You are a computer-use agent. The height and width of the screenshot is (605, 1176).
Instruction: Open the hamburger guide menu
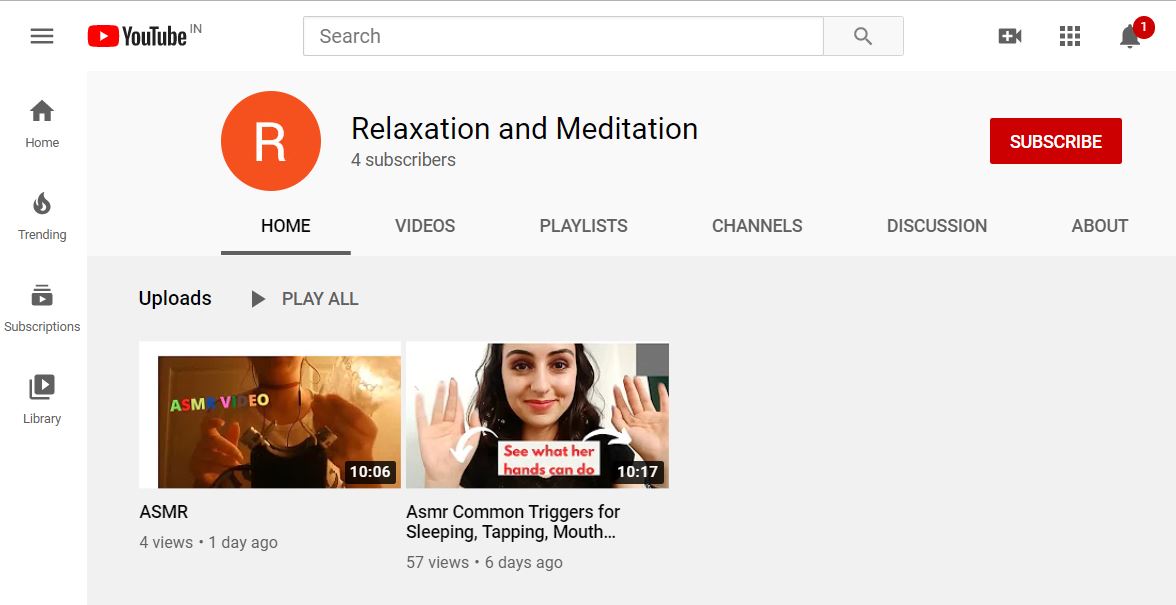pyautogui.click(x=42, y=36)
